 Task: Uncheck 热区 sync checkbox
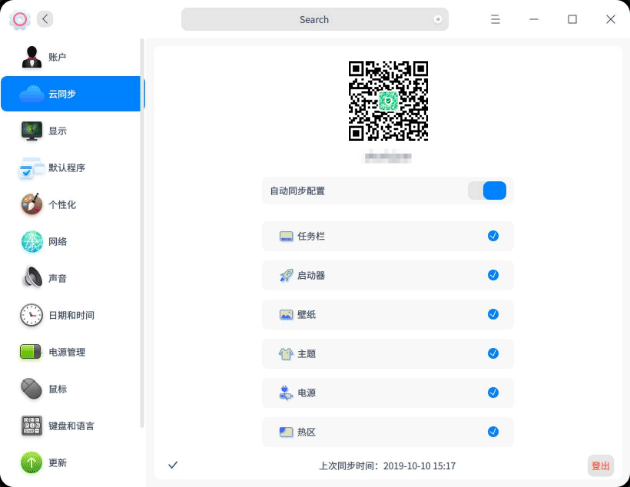493,432
